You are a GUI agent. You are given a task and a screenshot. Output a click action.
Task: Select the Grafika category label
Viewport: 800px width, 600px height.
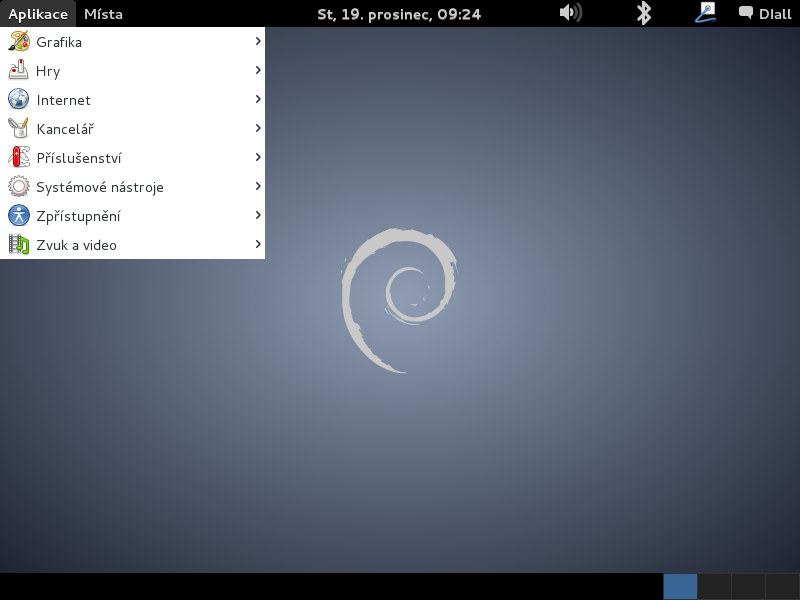click(x=59, y=42)
